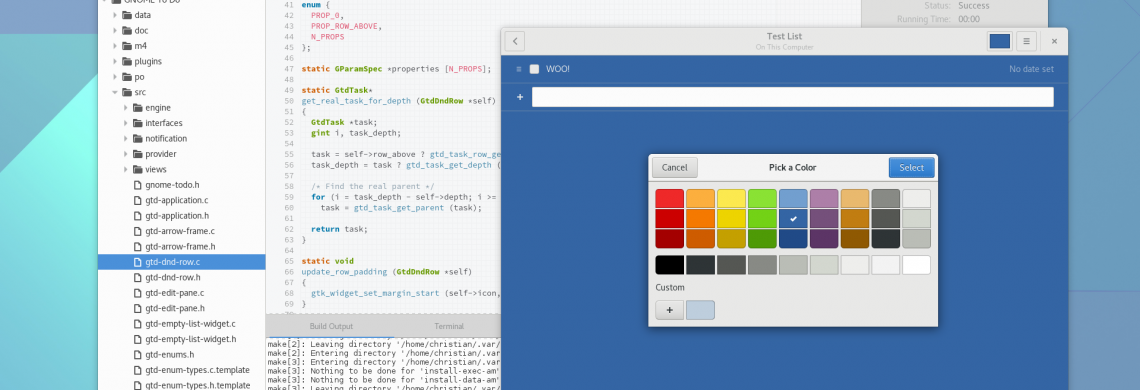Click the 'Success' build status value
1140x390 pixels.
point(974,5)
